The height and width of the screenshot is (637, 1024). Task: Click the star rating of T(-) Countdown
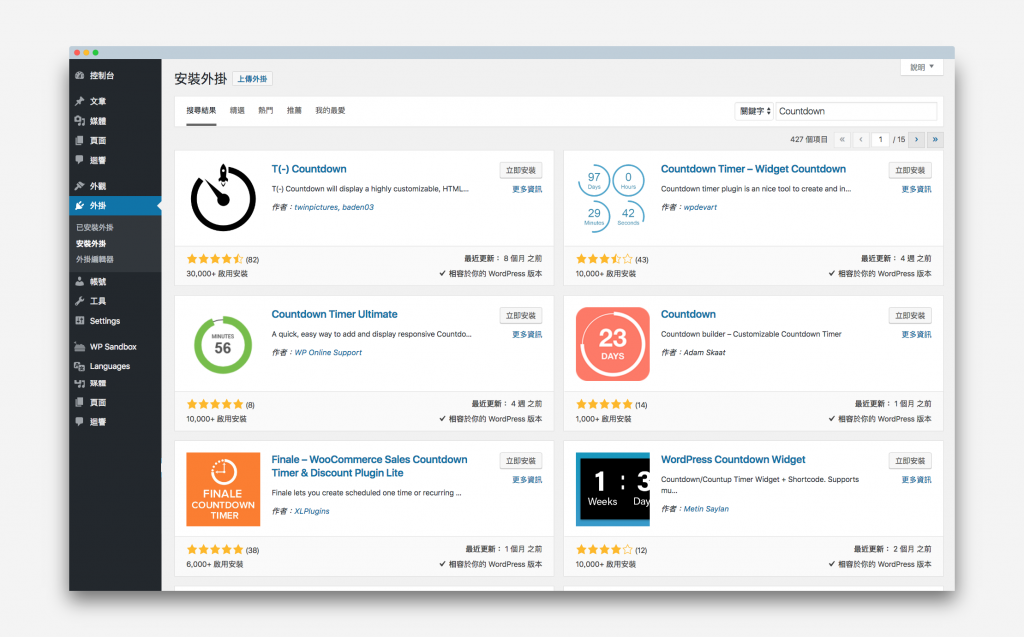[x=215, y=259]
